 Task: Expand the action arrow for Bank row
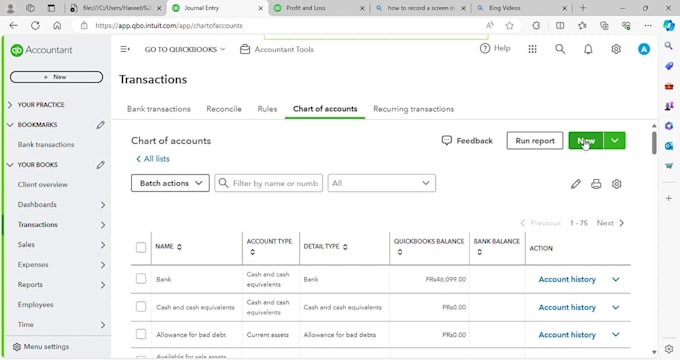[616, 279]
